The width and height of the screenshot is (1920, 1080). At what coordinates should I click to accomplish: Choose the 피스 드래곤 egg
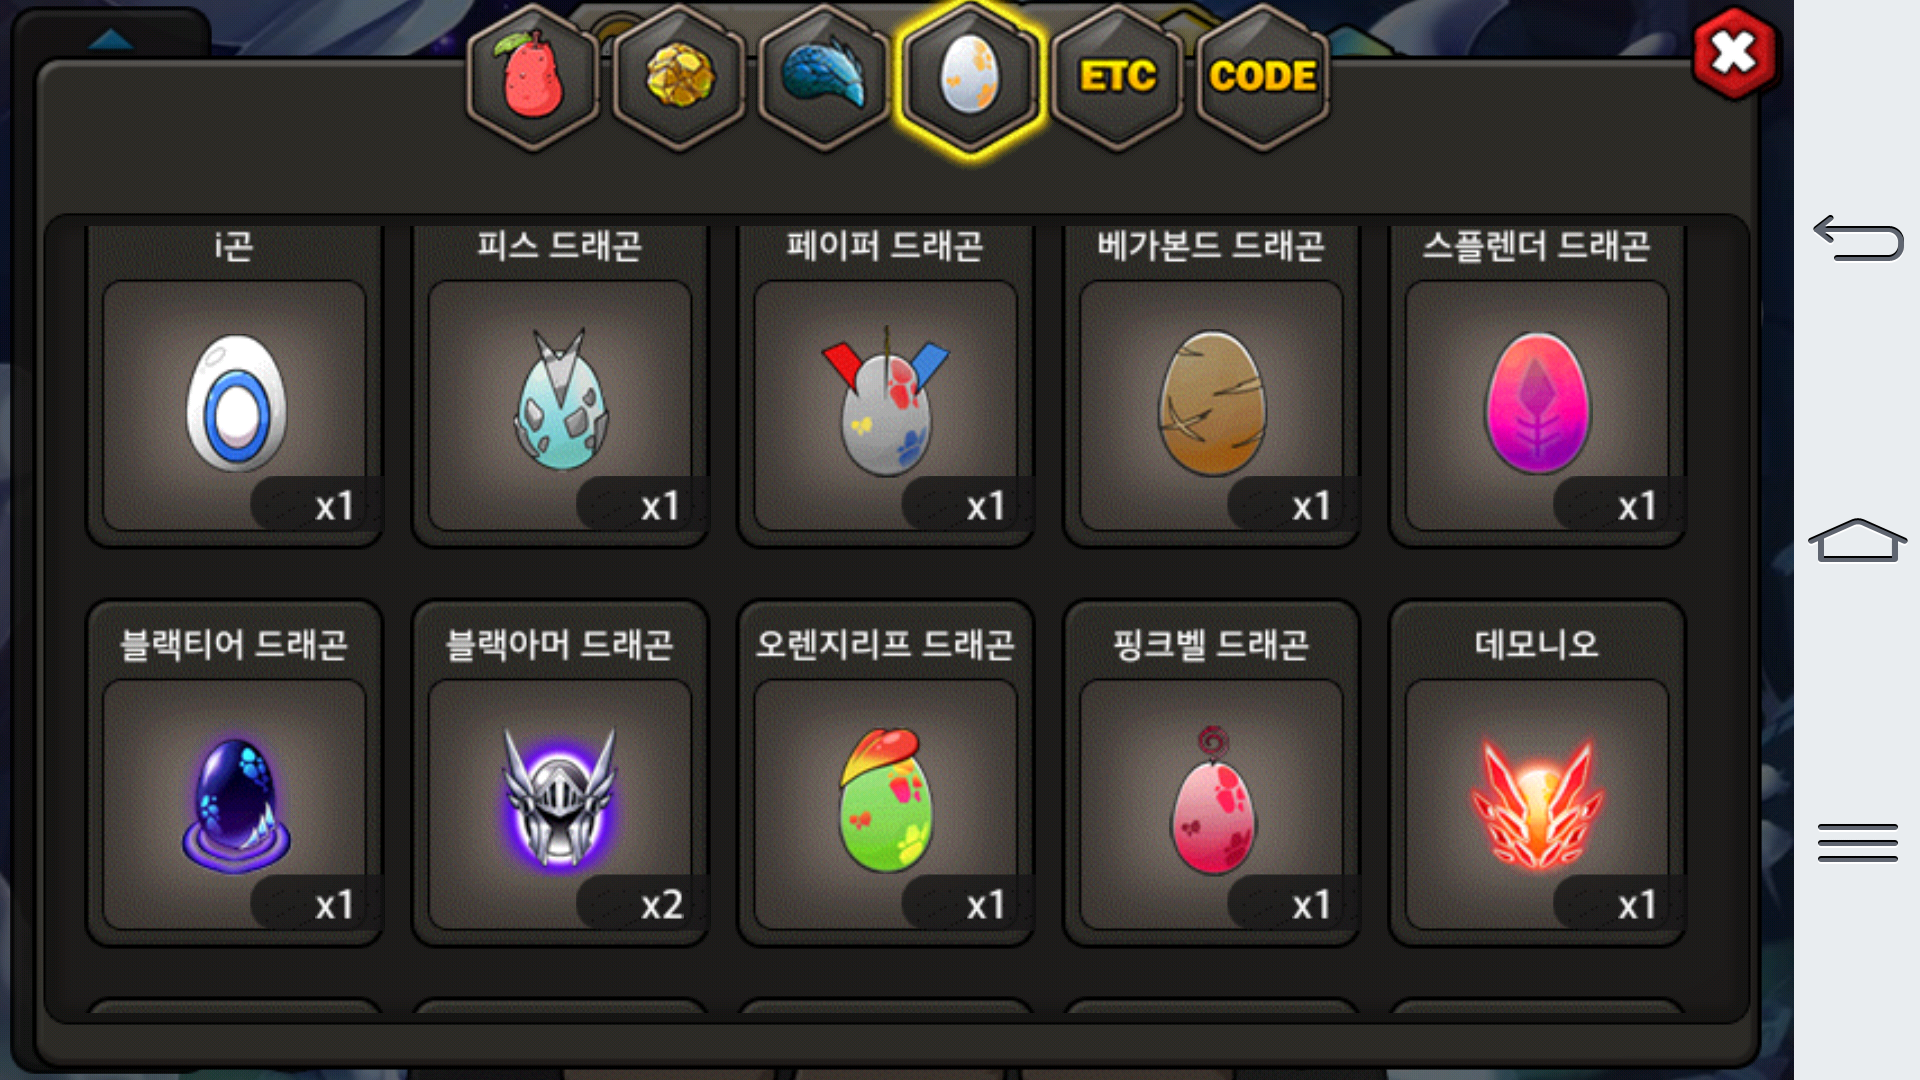click(560, 405)
